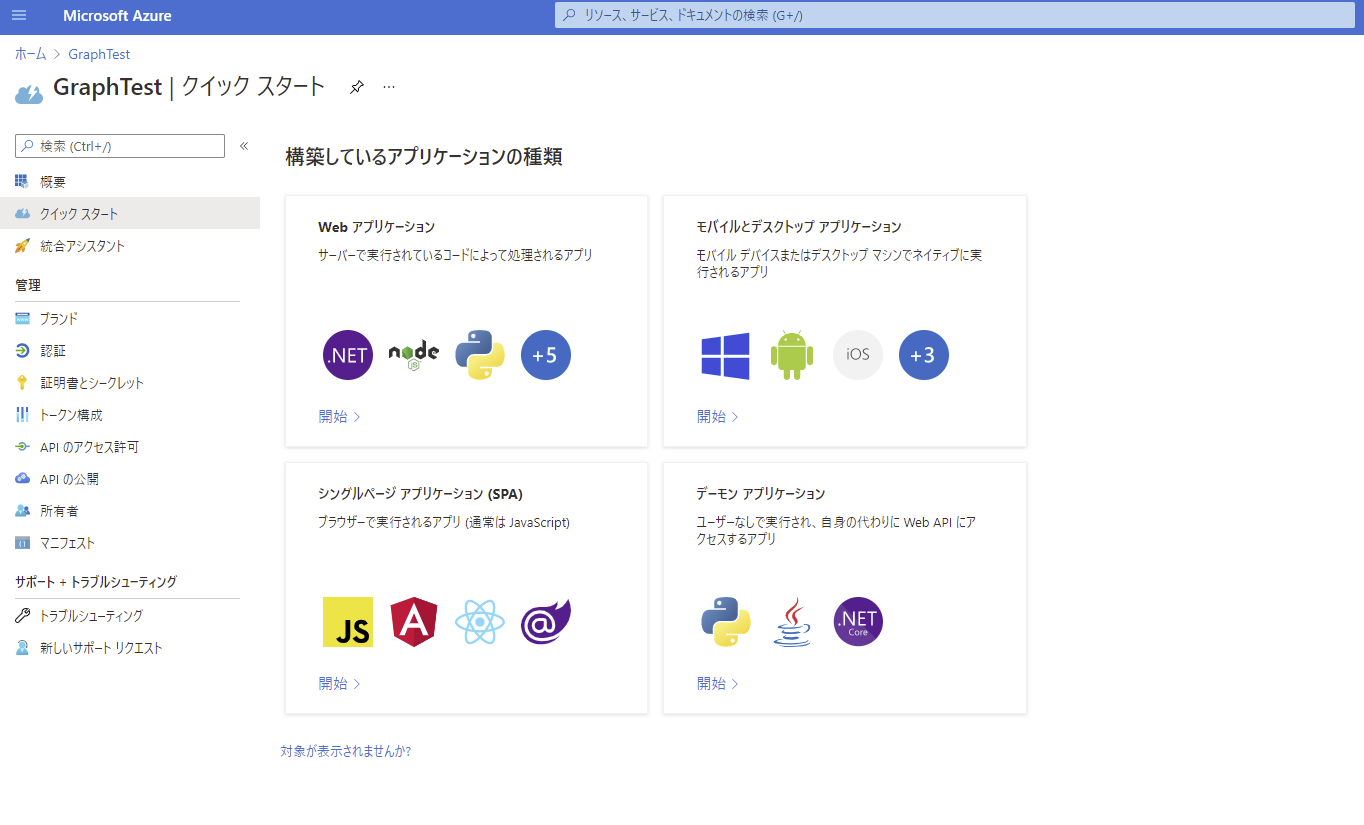
Task: Click the Web アプリケーション card title
Action: point(376,227)
